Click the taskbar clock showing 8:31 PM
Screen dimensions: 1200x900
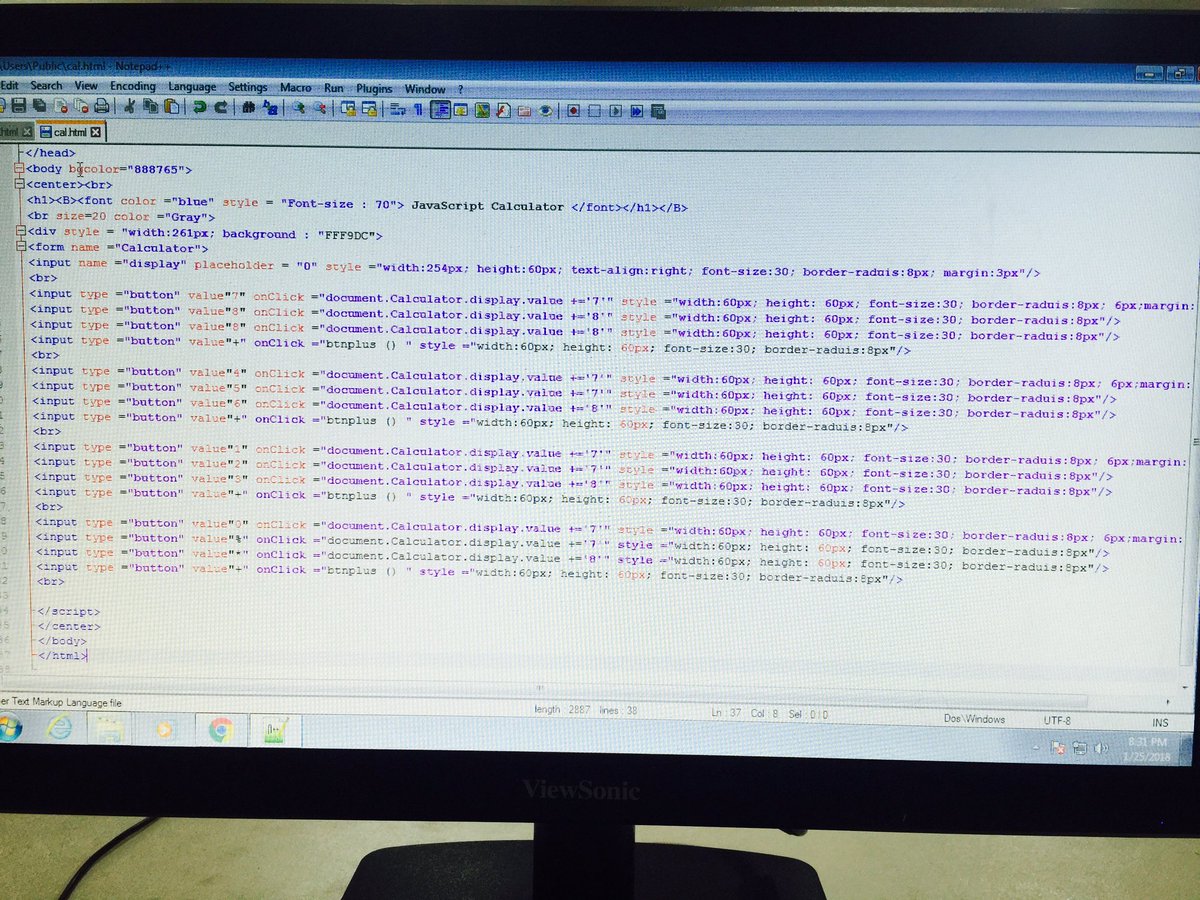[x=1147, y=749]
